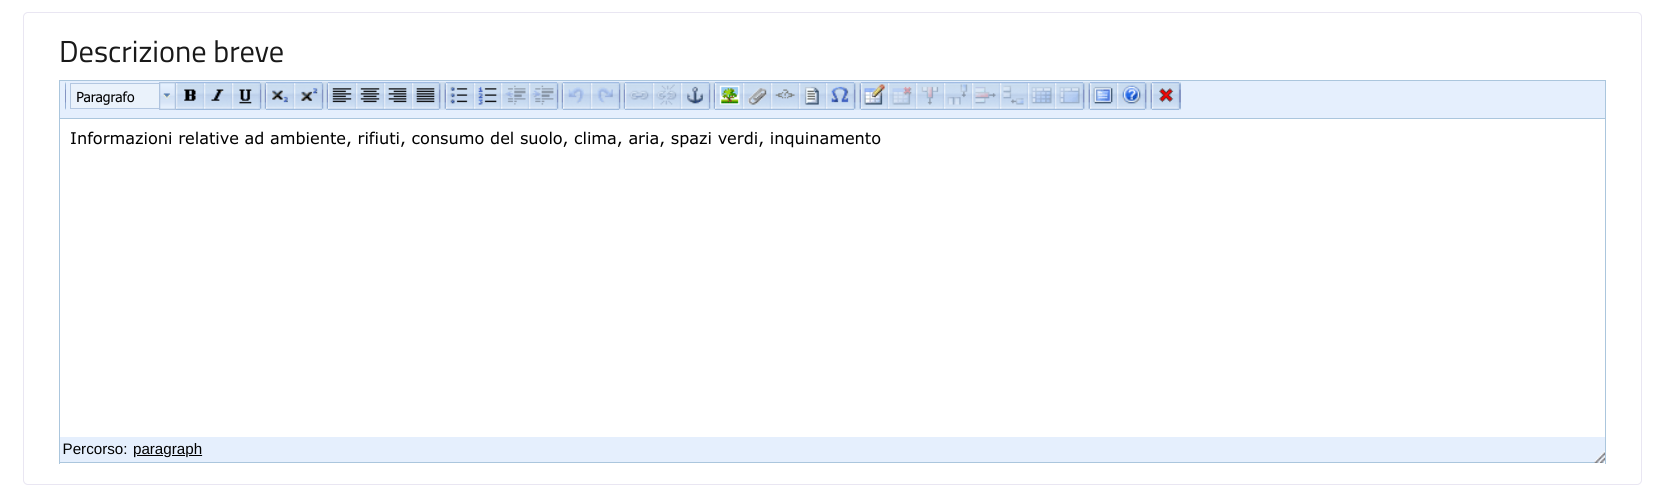Toggle italic formatting
This screenshot has height=493, width=1660.
217,96
